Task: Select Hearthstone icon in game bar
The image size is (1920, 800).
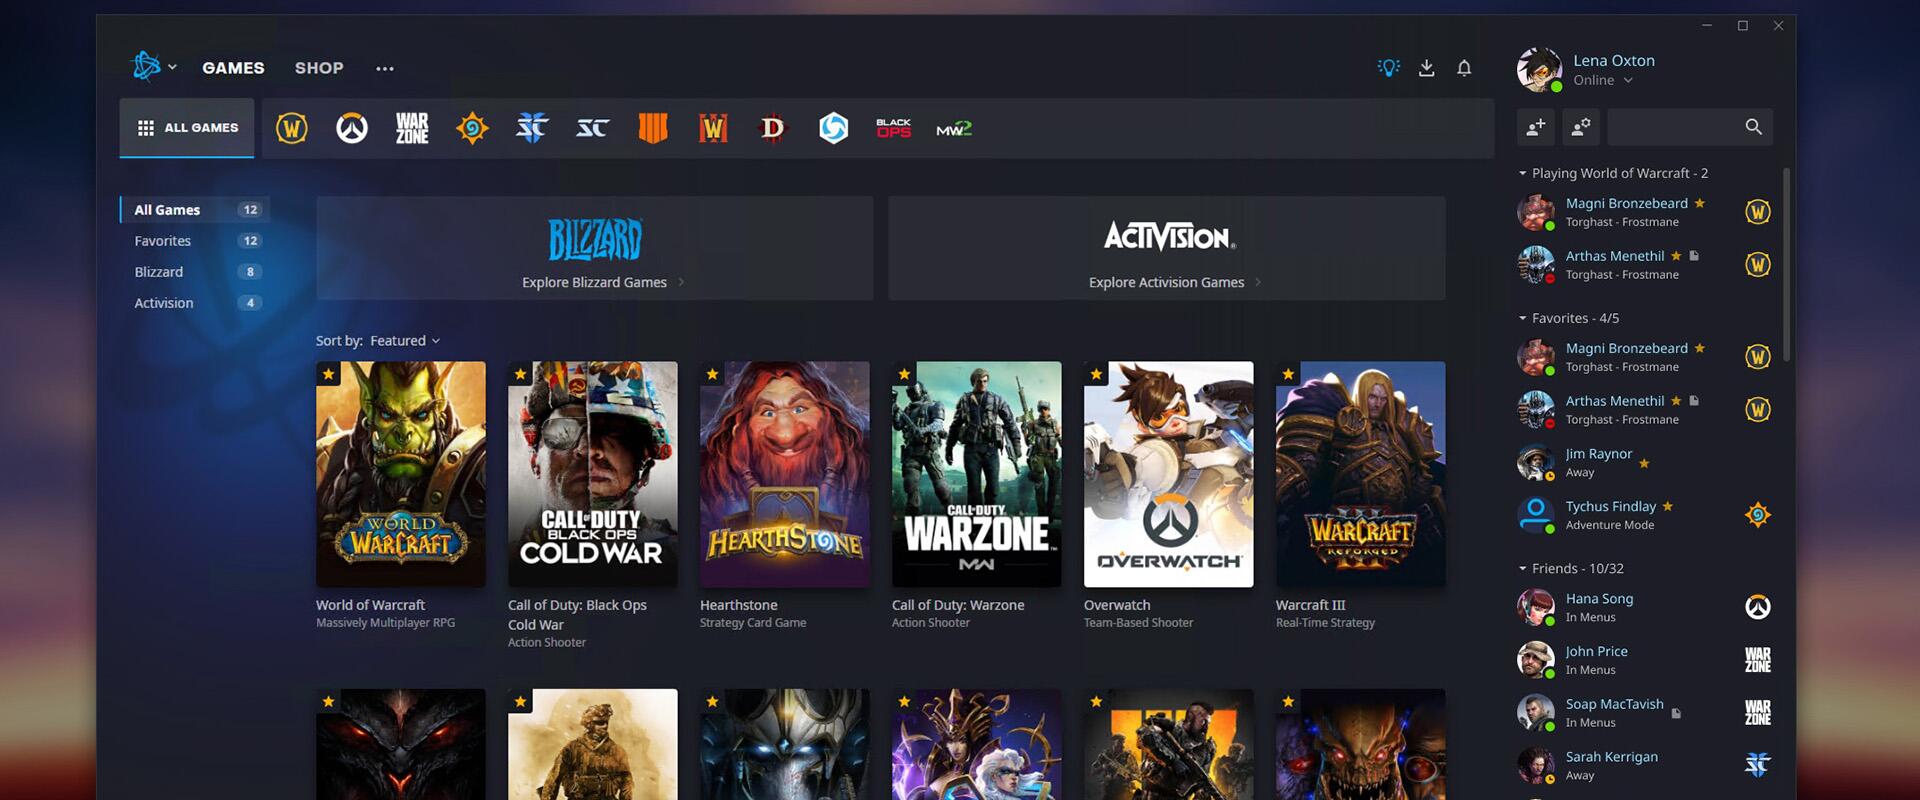Action: [472, 128]
